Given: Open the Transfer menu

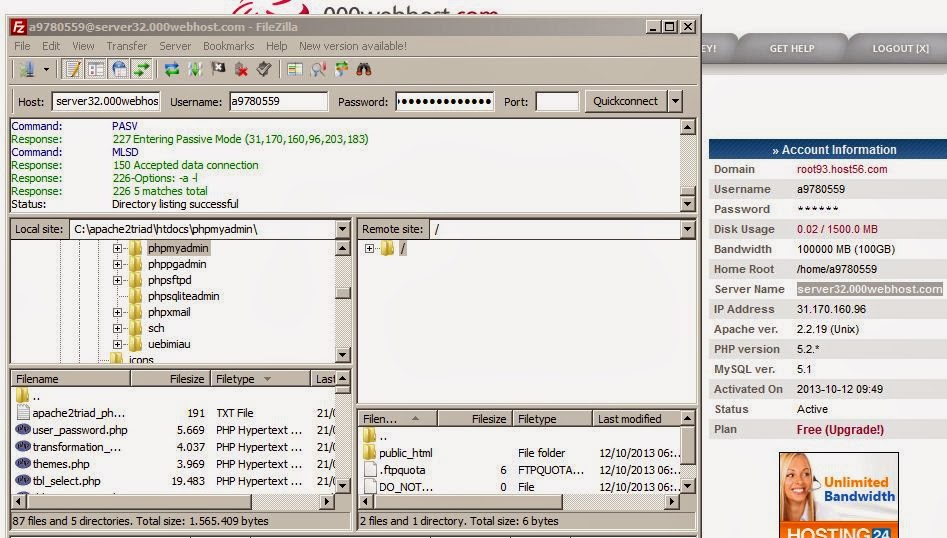Looking at the screenshot, I should [x=127, y=46].
